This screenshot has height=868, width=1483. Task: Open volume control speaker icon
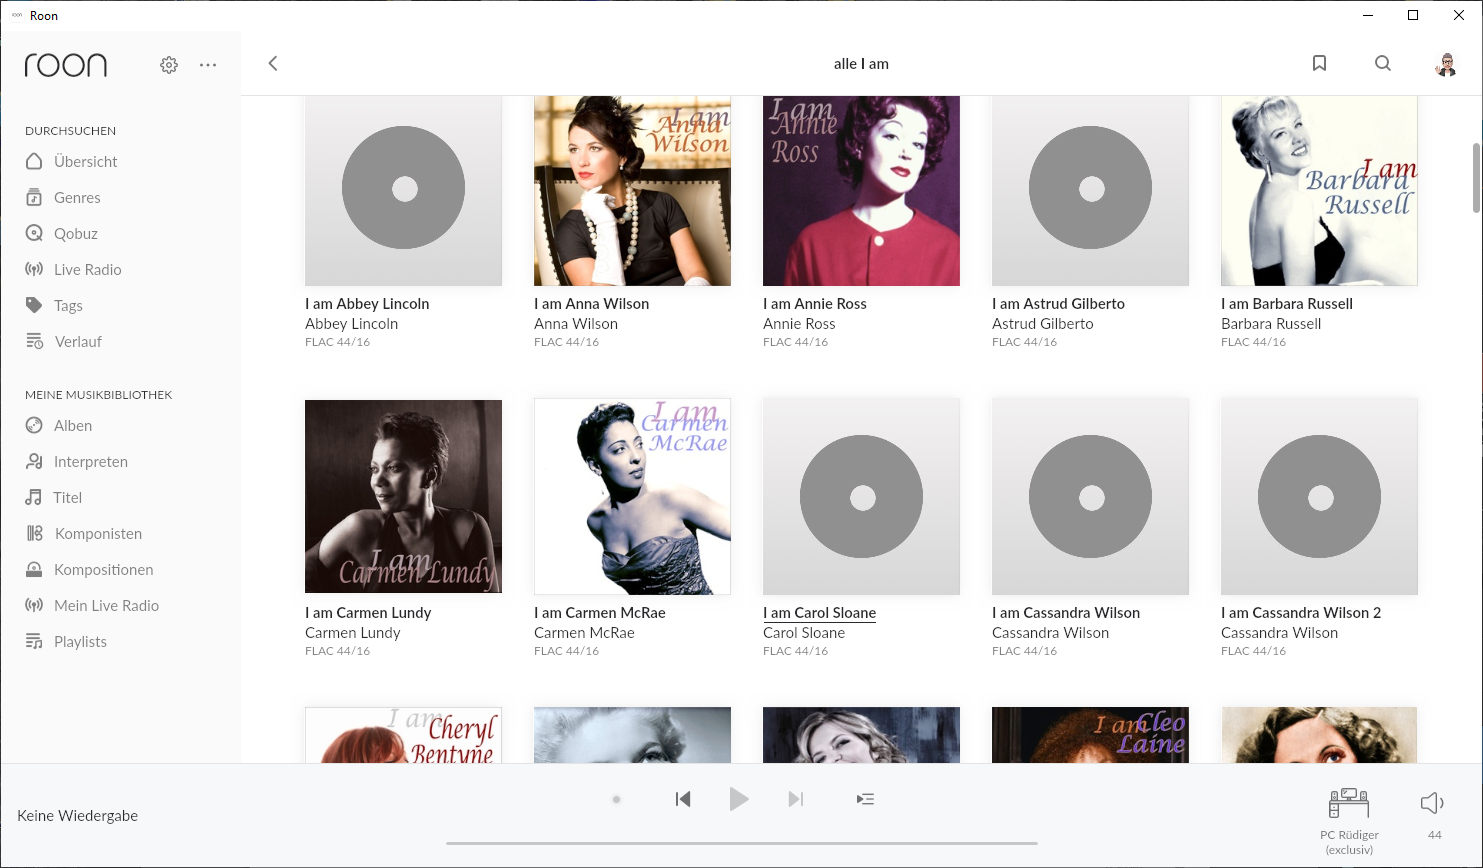tap(1433, 803)
